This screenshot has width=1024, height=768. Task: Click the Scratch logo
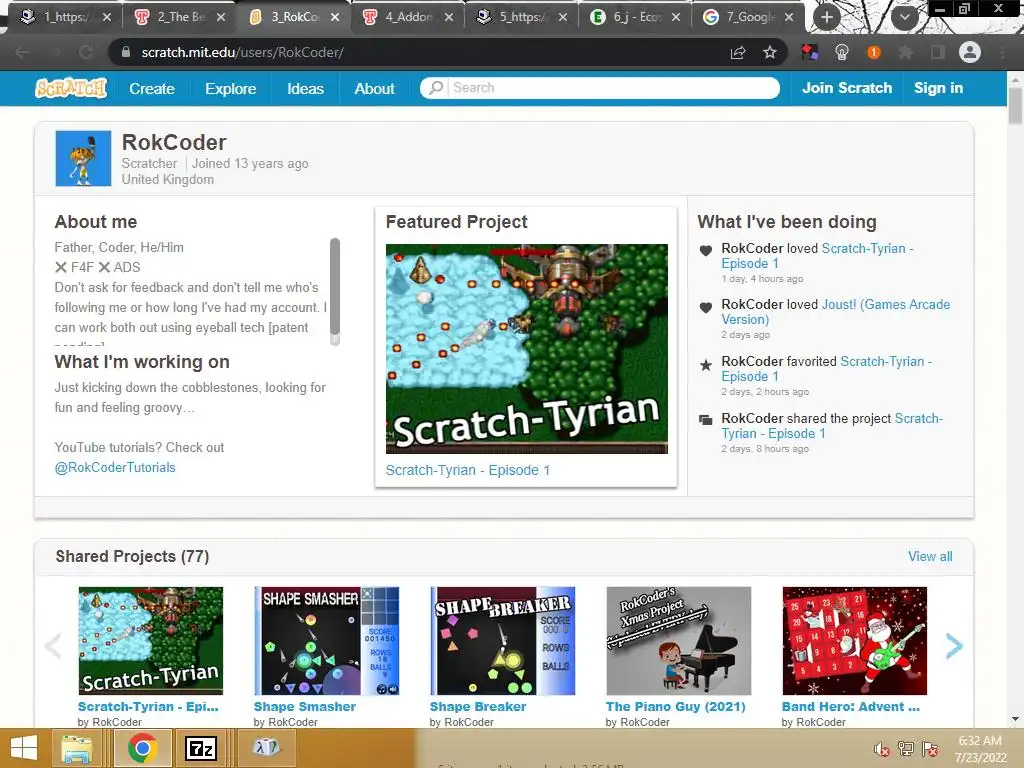71,88
